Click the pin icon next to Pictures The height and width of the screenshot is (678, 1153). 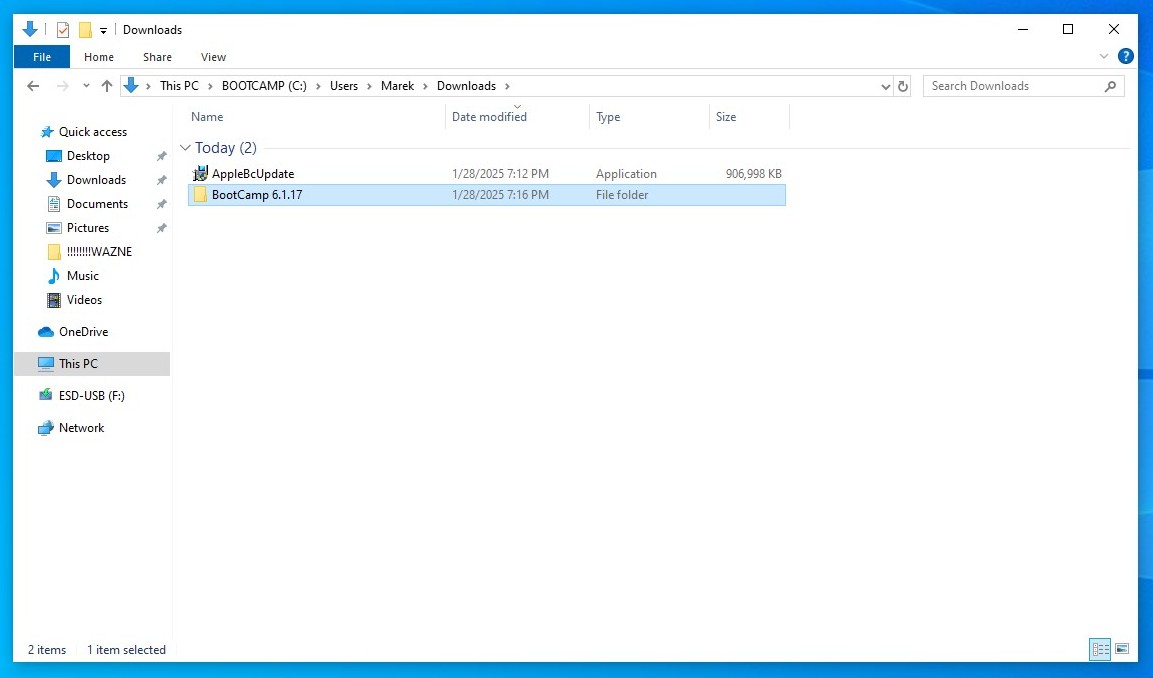coord(162,228)
